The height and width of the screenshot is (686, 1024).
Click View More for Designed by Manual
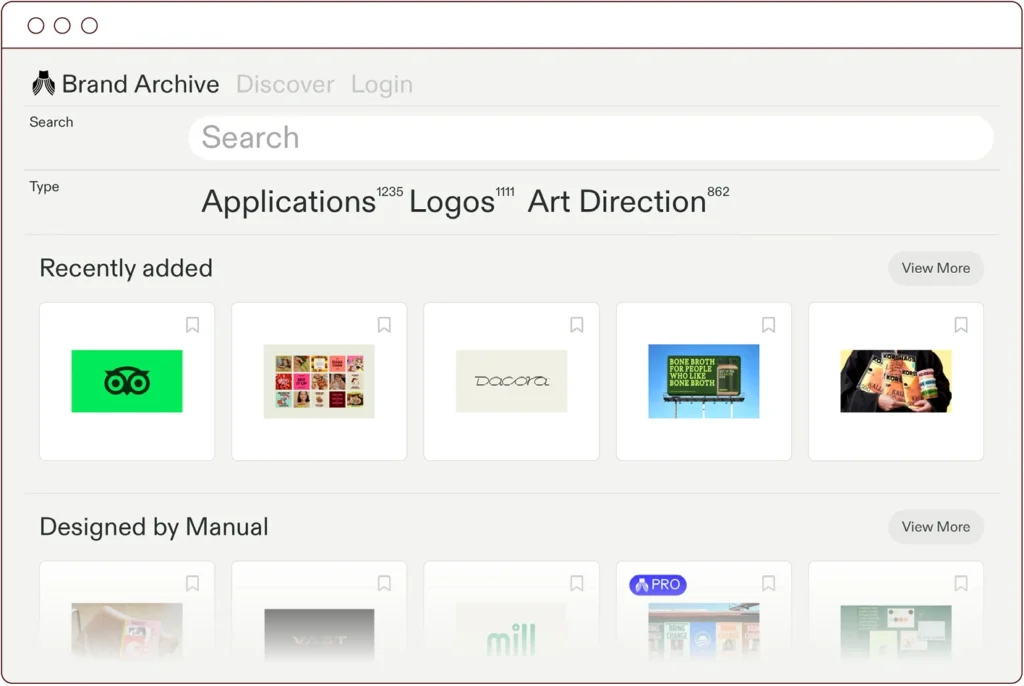pos(935,527)
